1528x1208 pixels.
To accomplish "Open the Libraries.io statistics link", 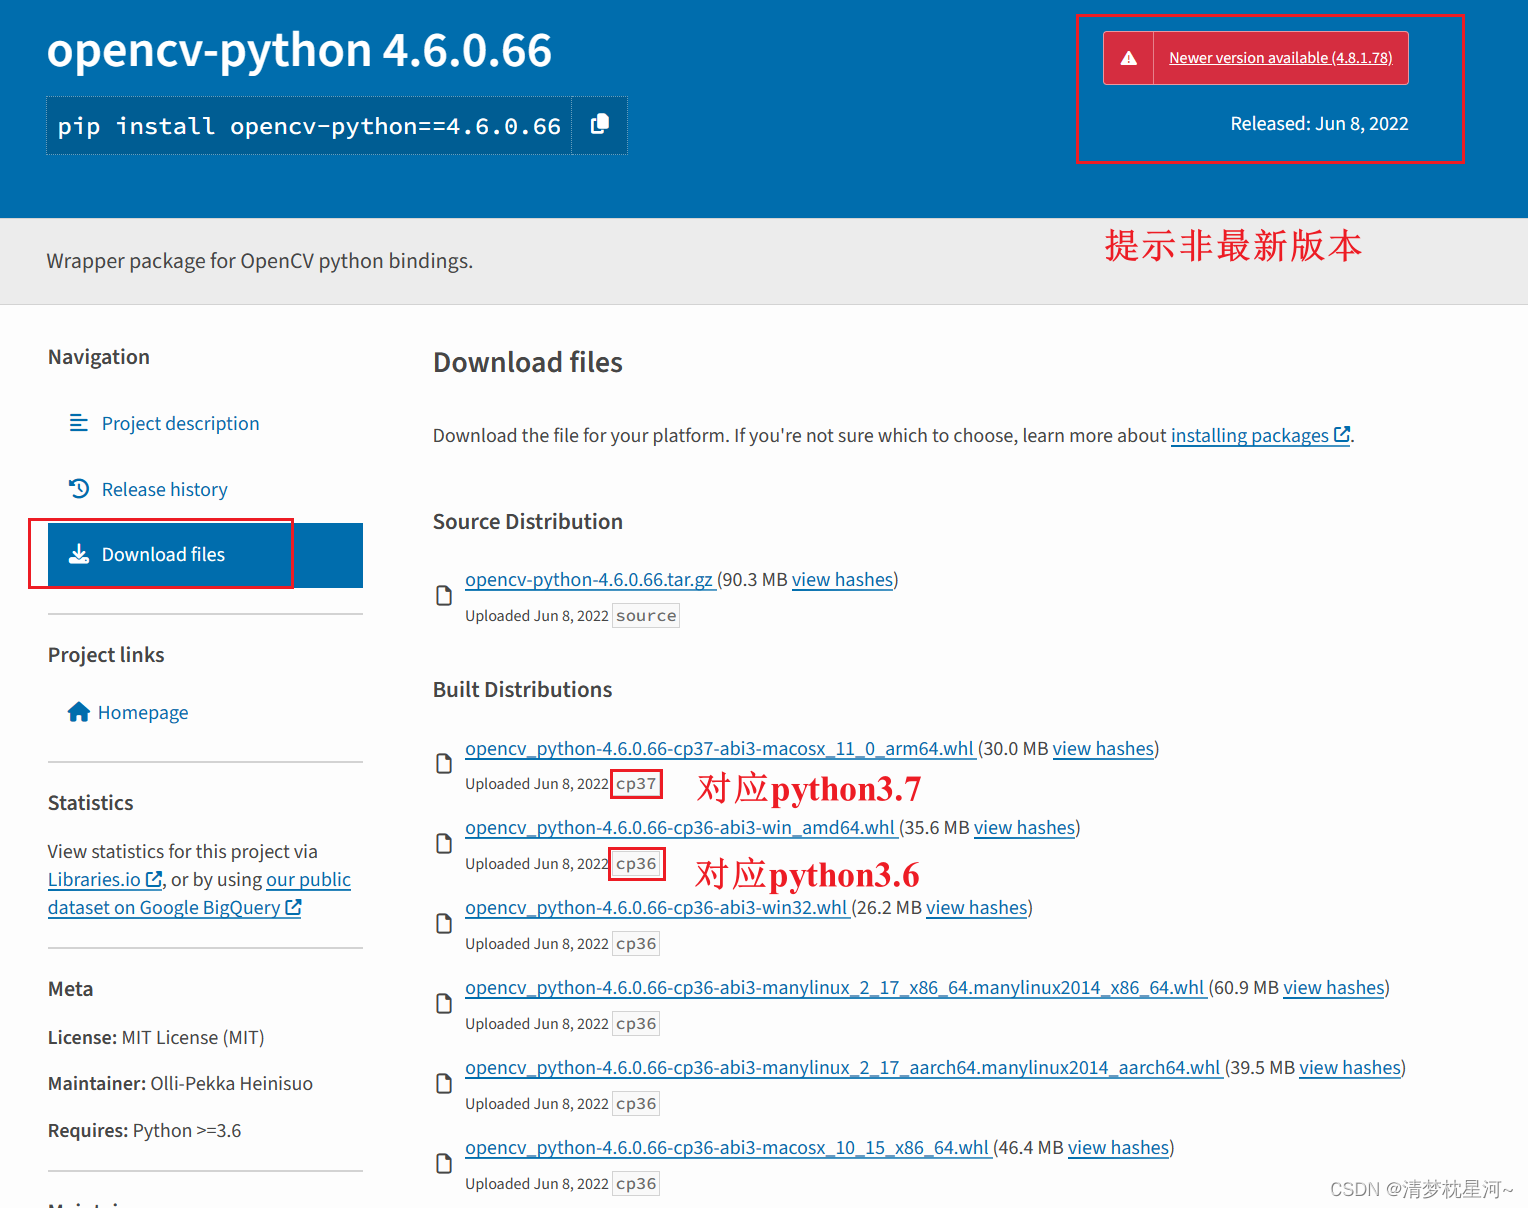I will 94,879.
